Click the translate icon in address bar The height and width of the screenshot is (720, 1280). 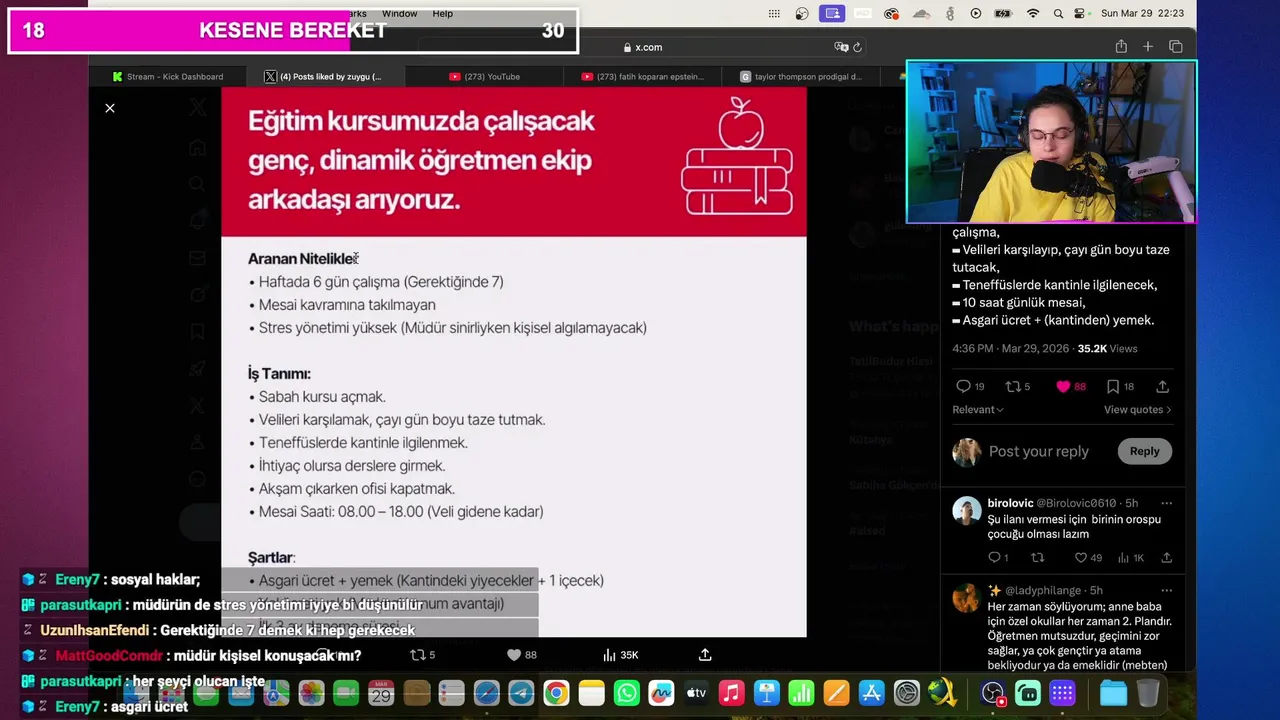coord(841,47)
